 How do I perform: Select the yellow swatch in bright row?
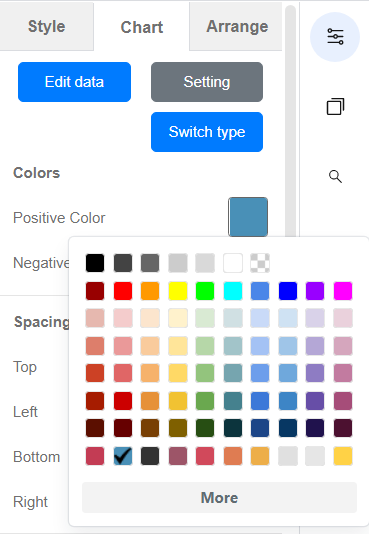pos(178,291)
